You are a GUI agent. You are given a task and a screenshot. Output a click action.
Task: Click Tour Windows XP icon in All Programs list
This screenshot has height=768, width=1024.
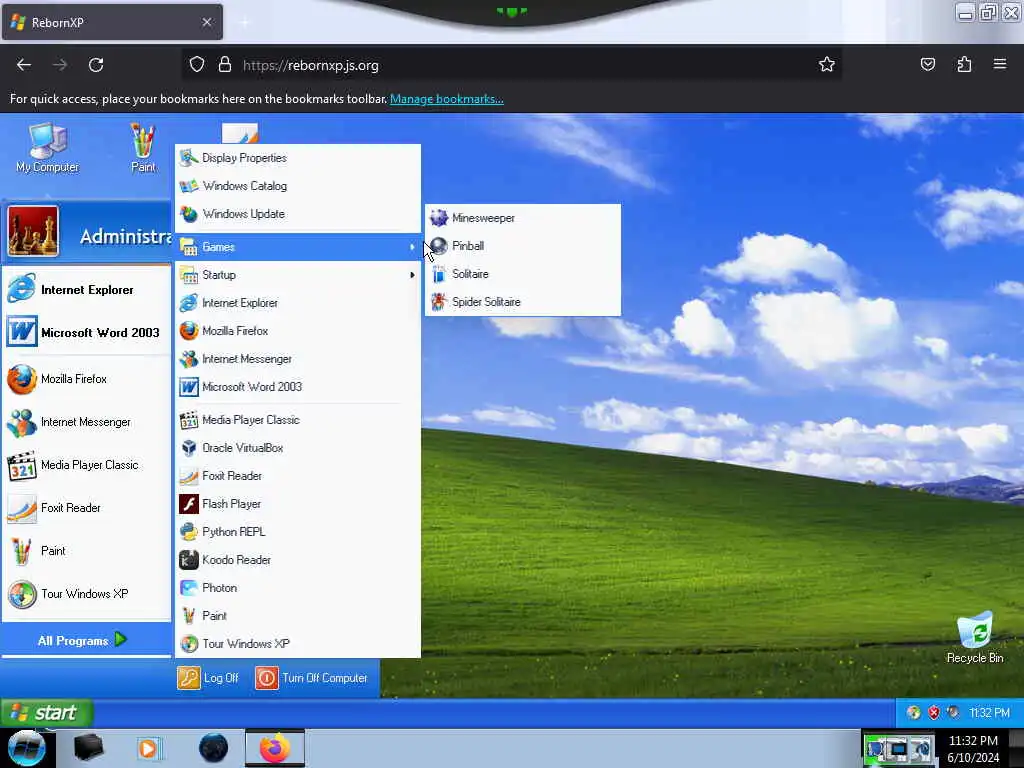pyautogui.click(x=189, y=644)
